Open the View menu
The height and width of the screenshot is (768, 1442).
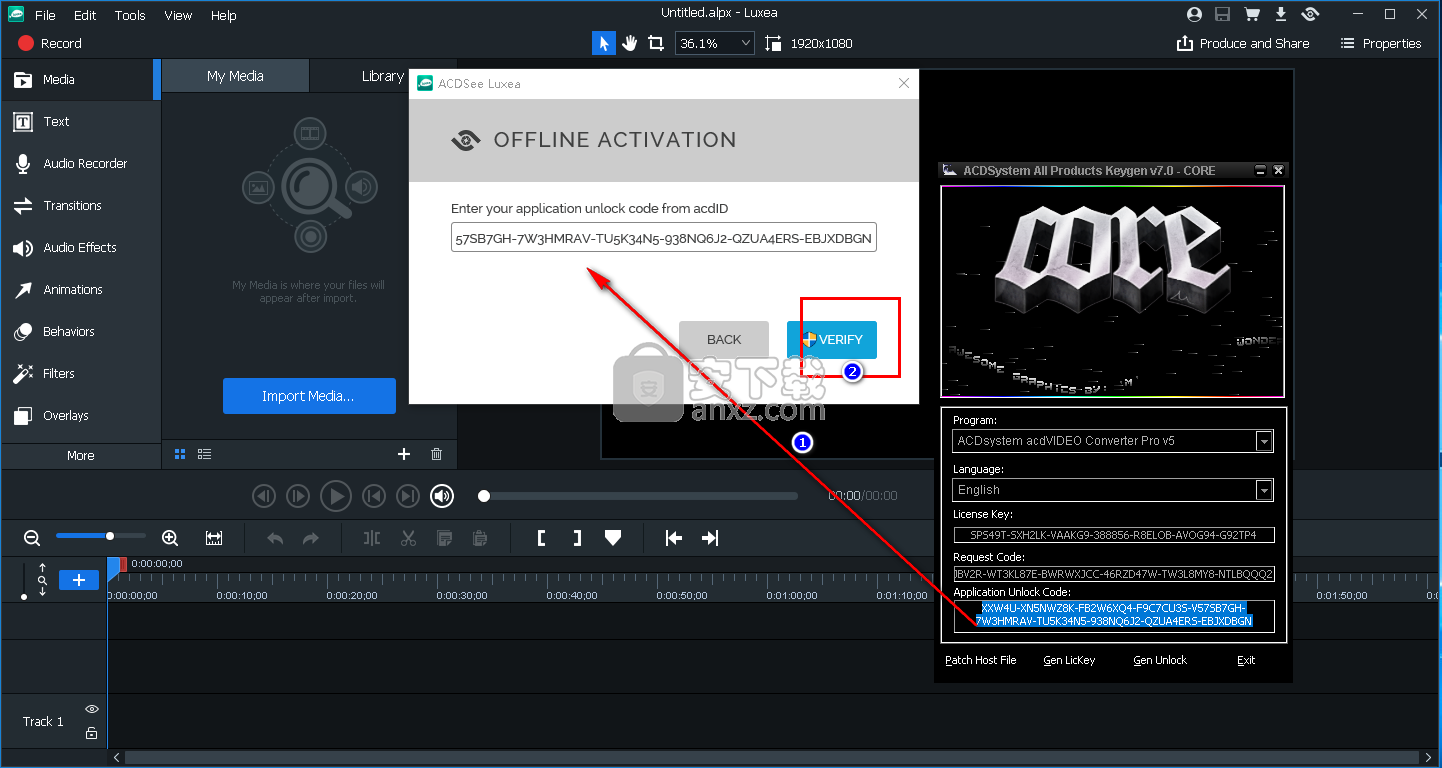178,15
